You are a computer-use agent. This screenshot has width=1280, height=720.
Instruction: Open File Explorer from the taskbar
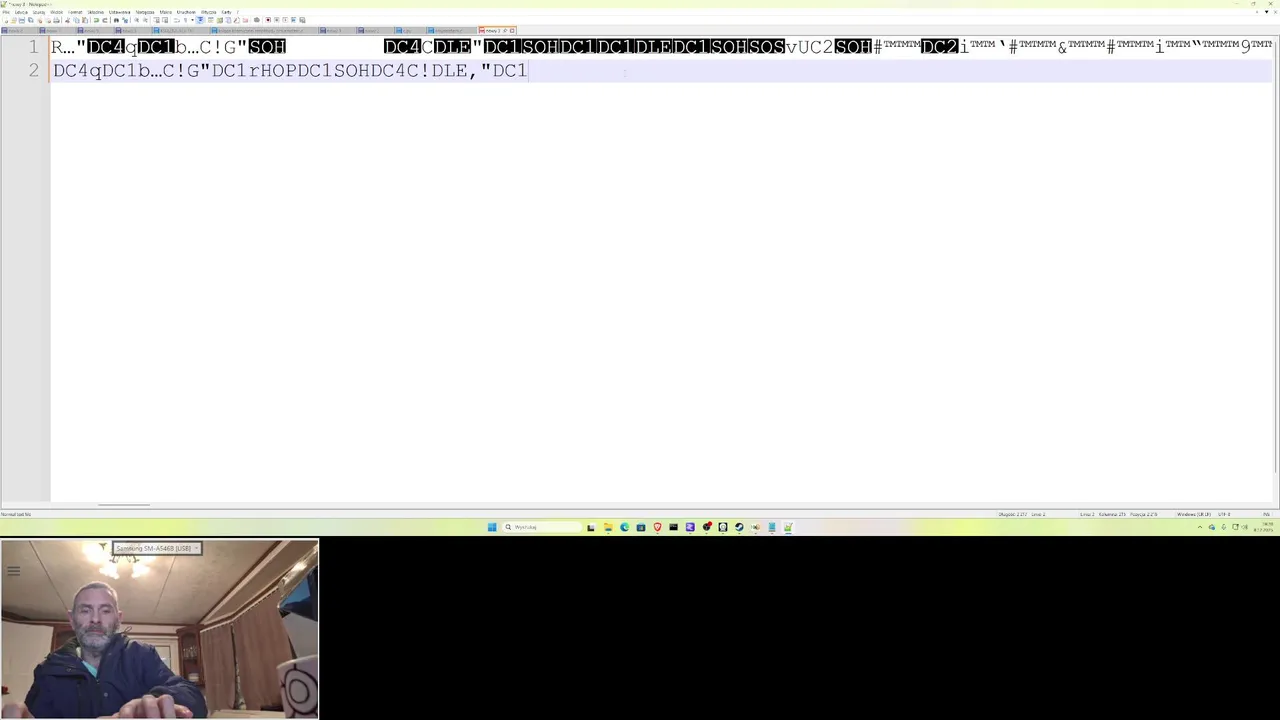tap(608, 527)
